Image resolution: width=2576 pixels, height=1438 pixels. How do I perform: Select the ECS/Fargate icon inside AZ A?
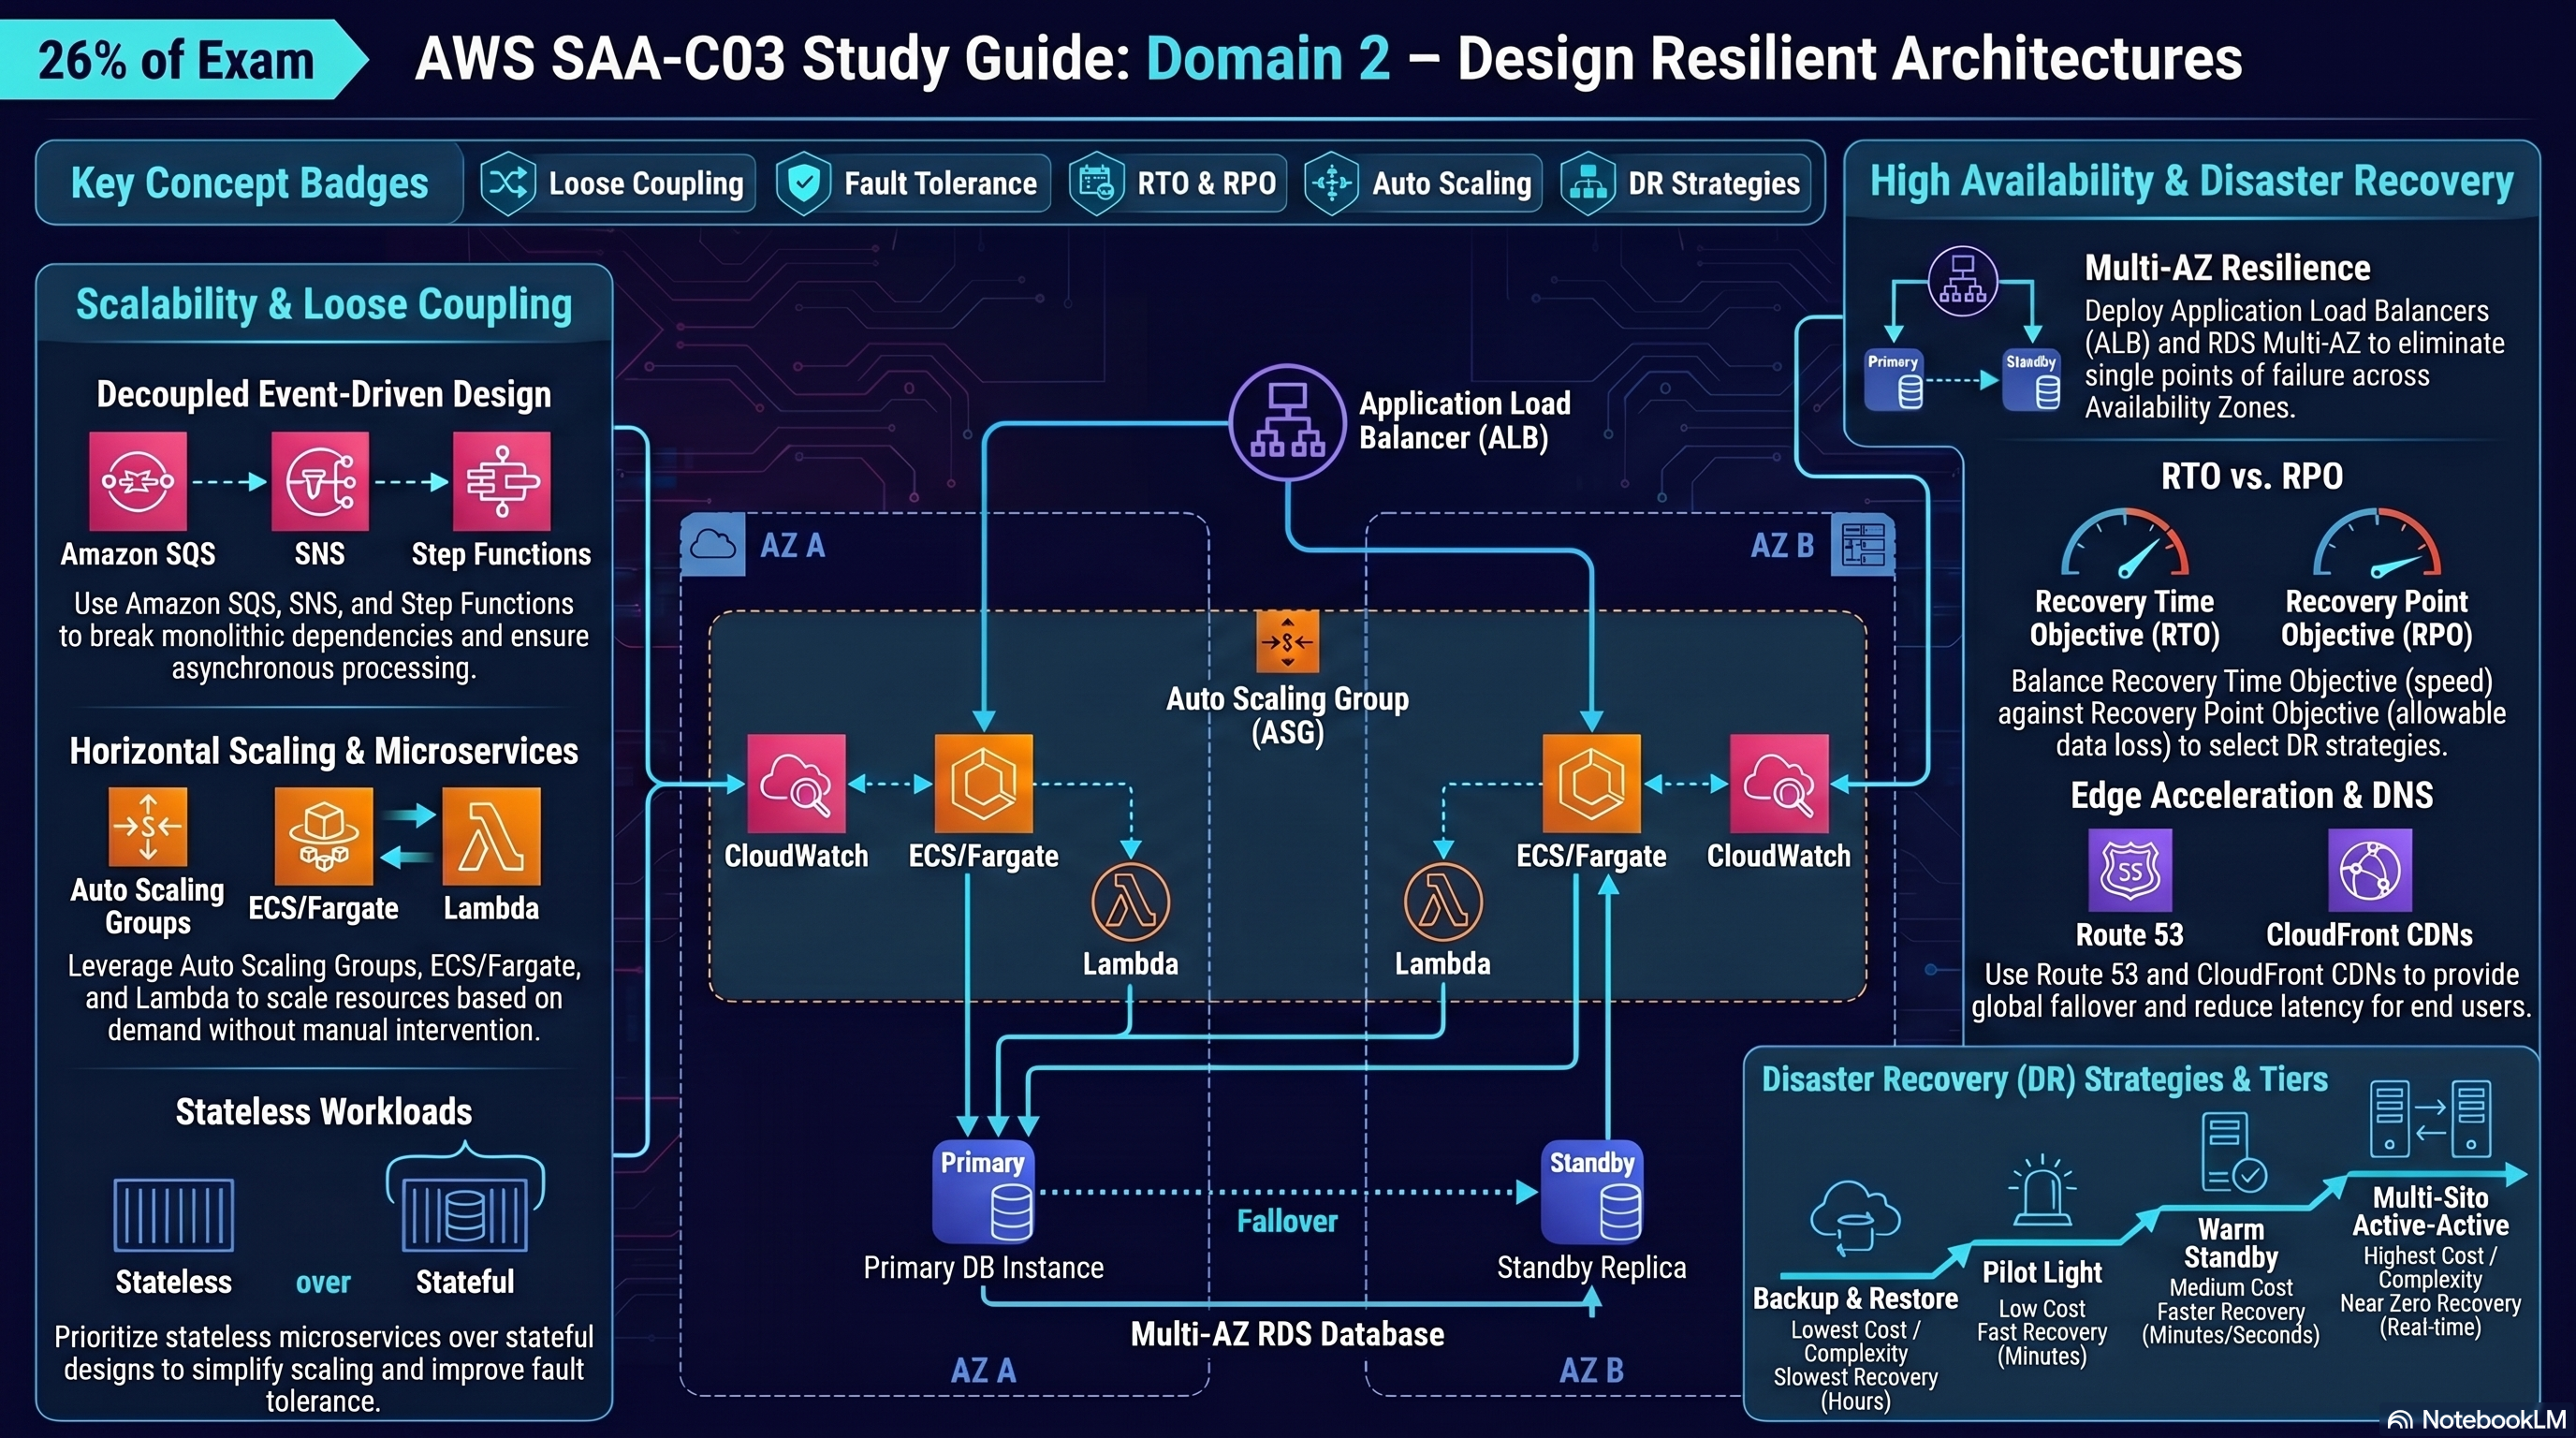[x=984, y=784]
